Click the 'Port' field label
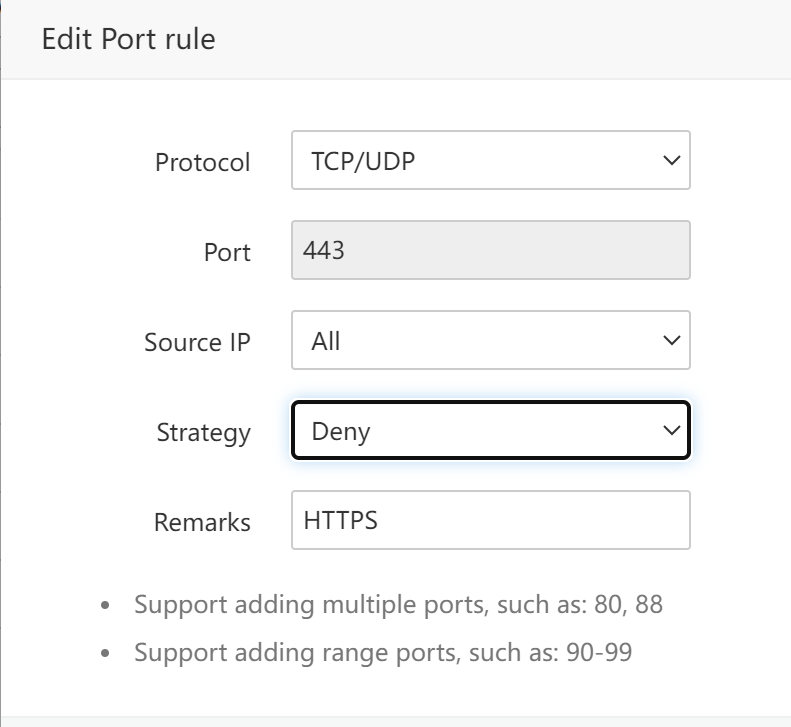The height and width of the screenshot is (727, 791). (x=227, y=252)
